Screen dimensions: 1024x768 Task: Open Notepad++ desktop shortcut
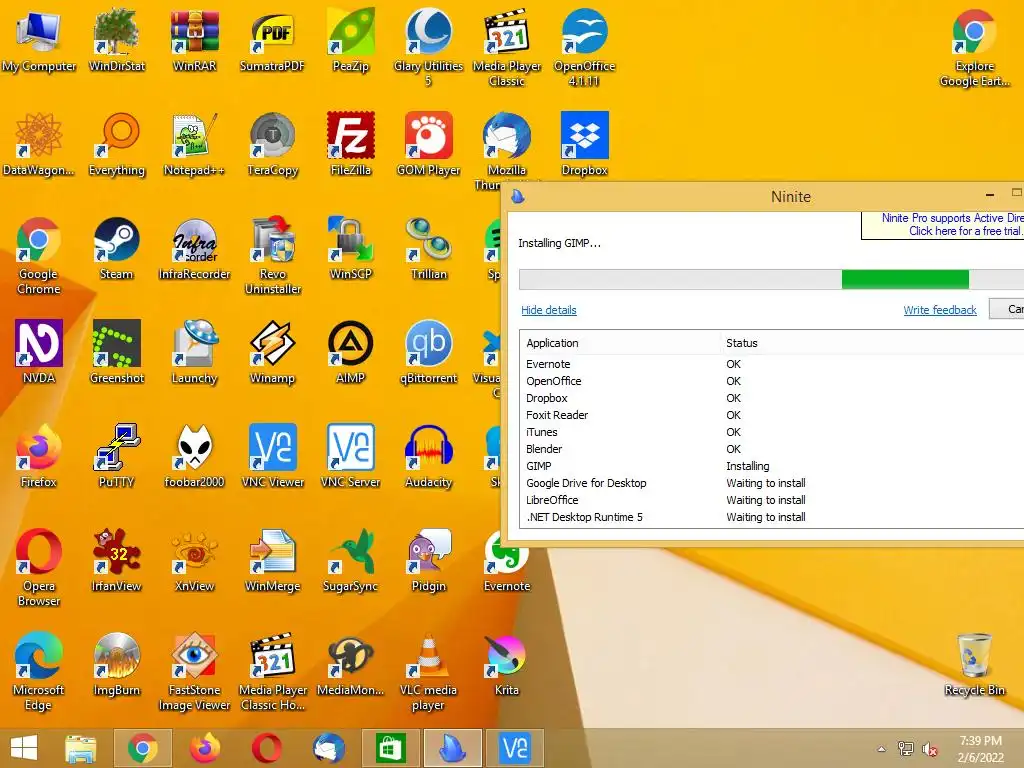click(194, 144)
